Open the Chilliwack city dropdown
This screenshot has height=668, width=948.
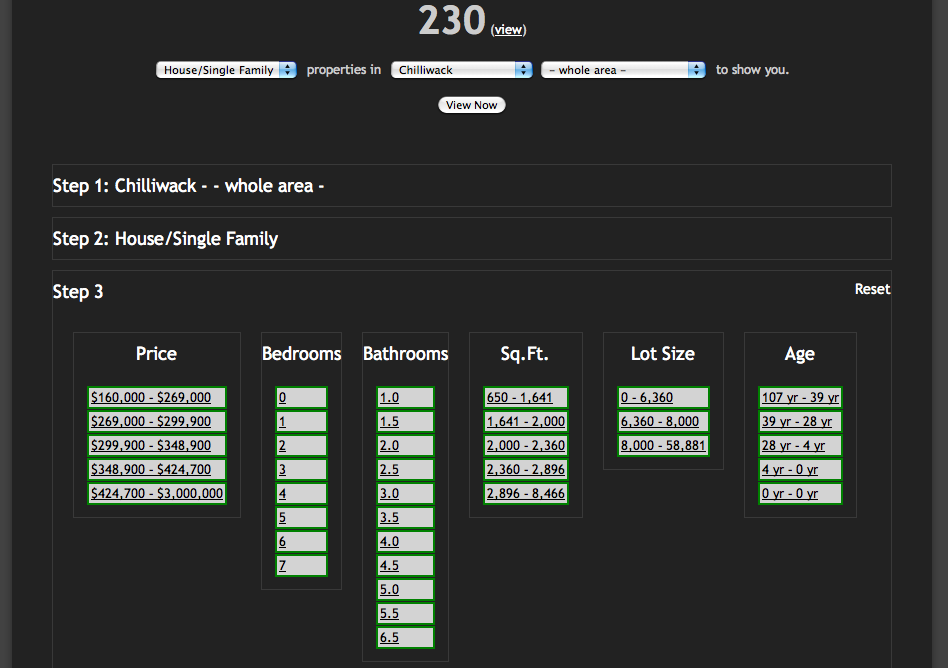coord(461,70)
